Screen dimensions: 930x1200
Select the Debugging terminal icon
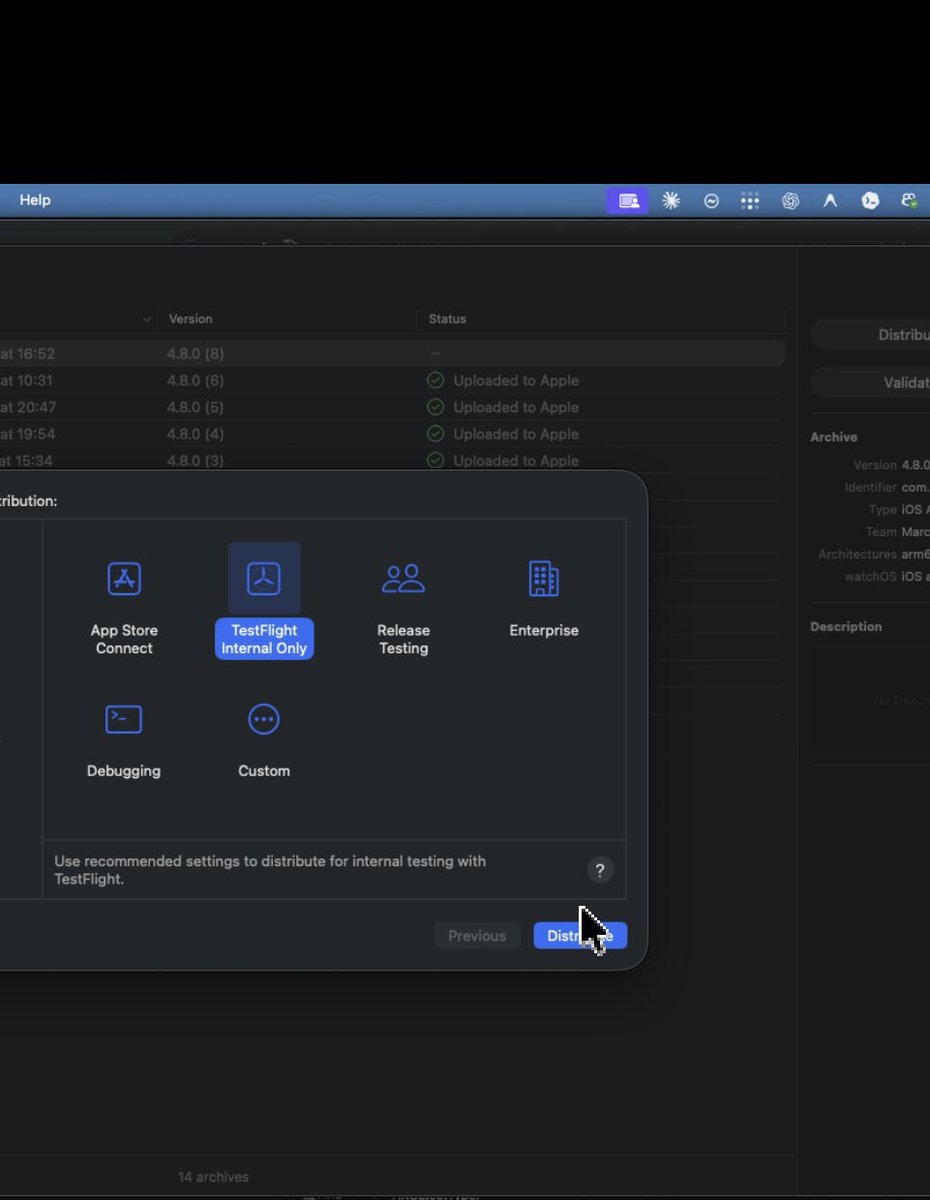(124, 719)
